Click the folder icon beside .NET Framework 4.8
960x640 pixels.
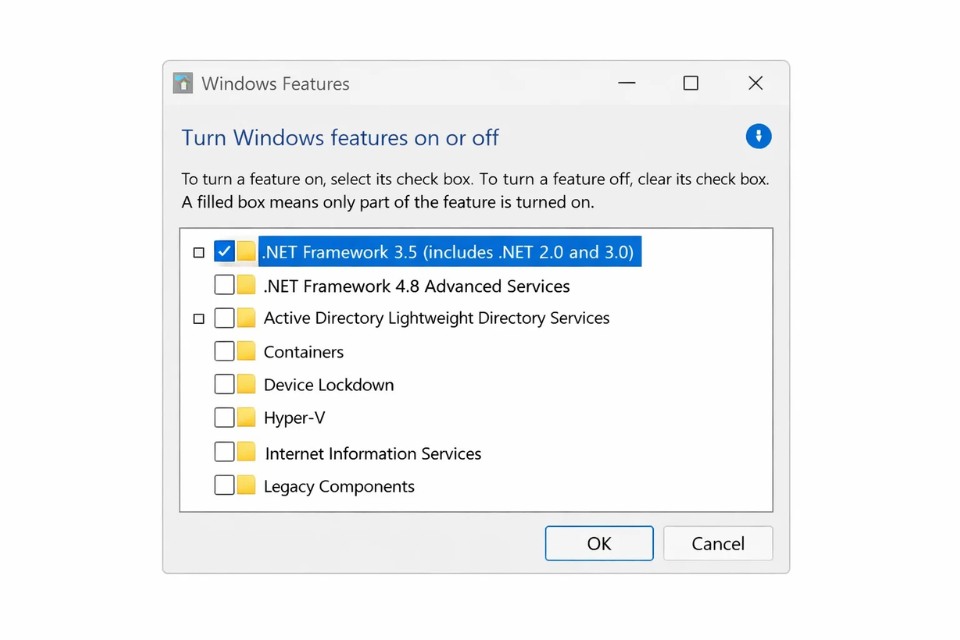point(244,285)
